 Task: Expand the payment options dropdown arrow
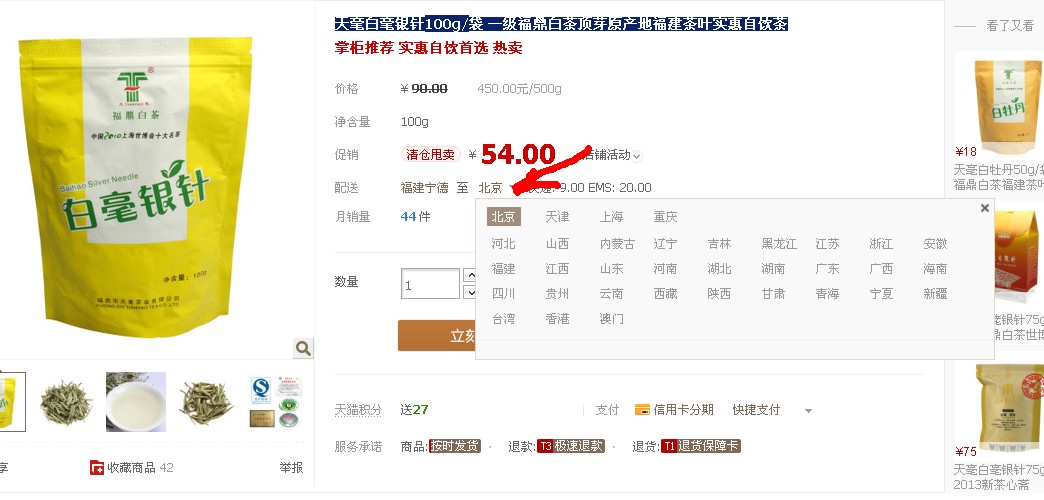pos(808,411)
